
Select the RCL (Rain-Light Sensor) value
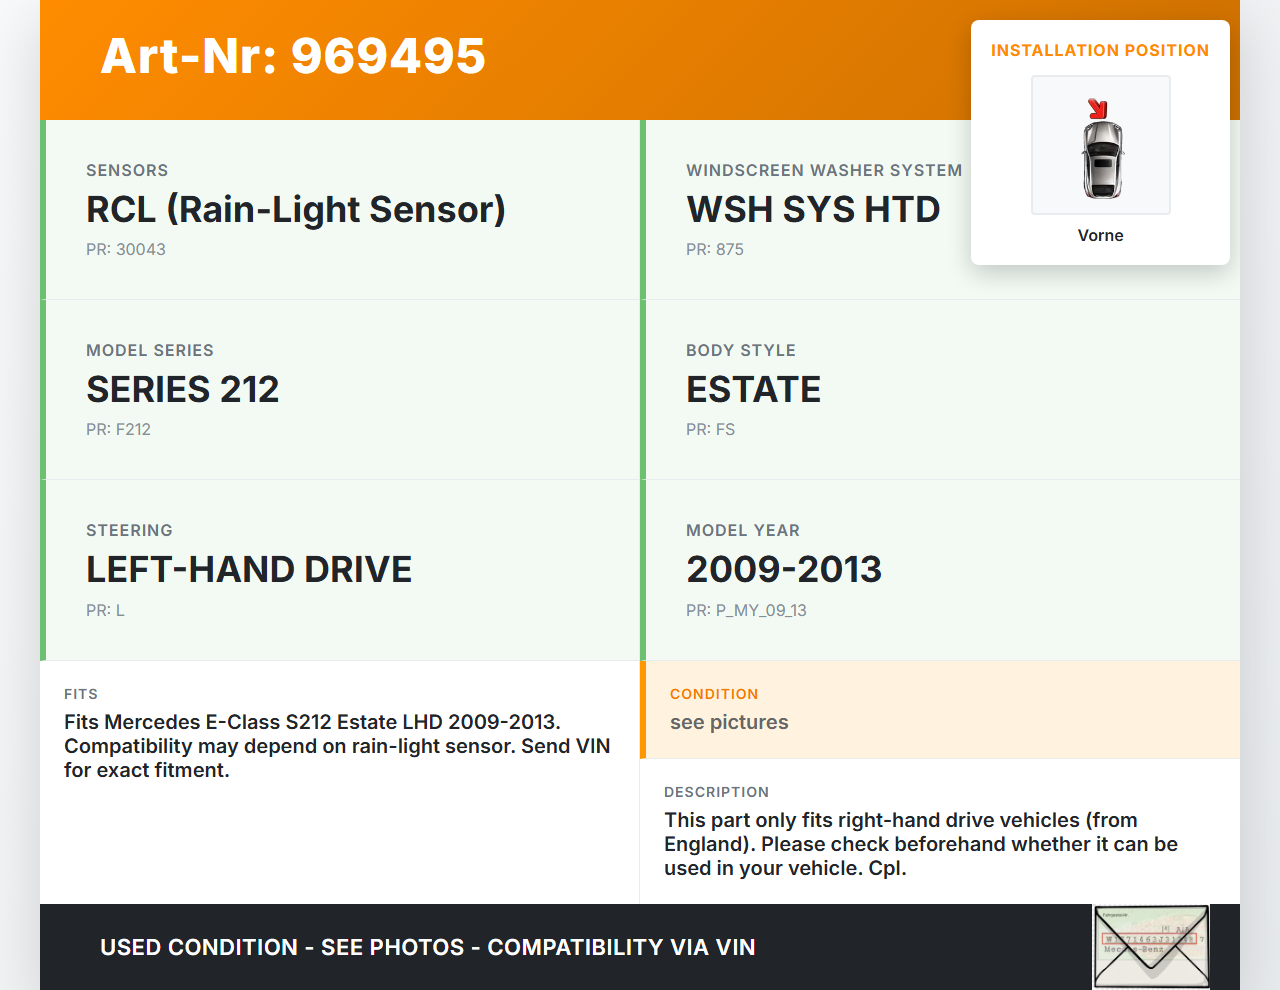296,209
